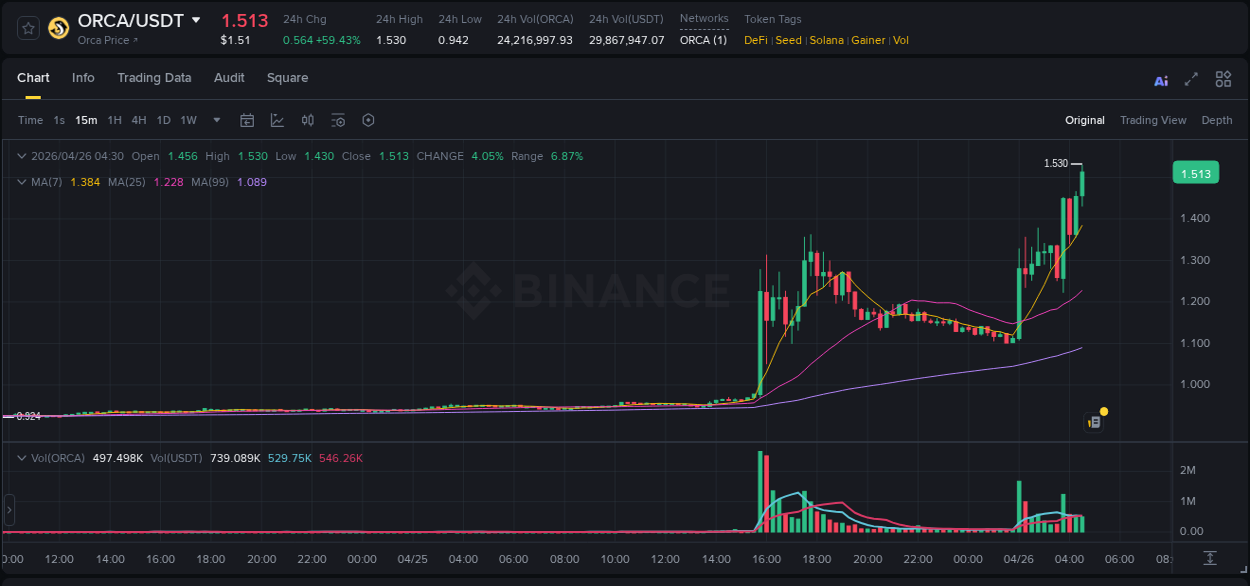Launch the Ai assistant icon
The image size is (1250, 586).
[1161, 79]
